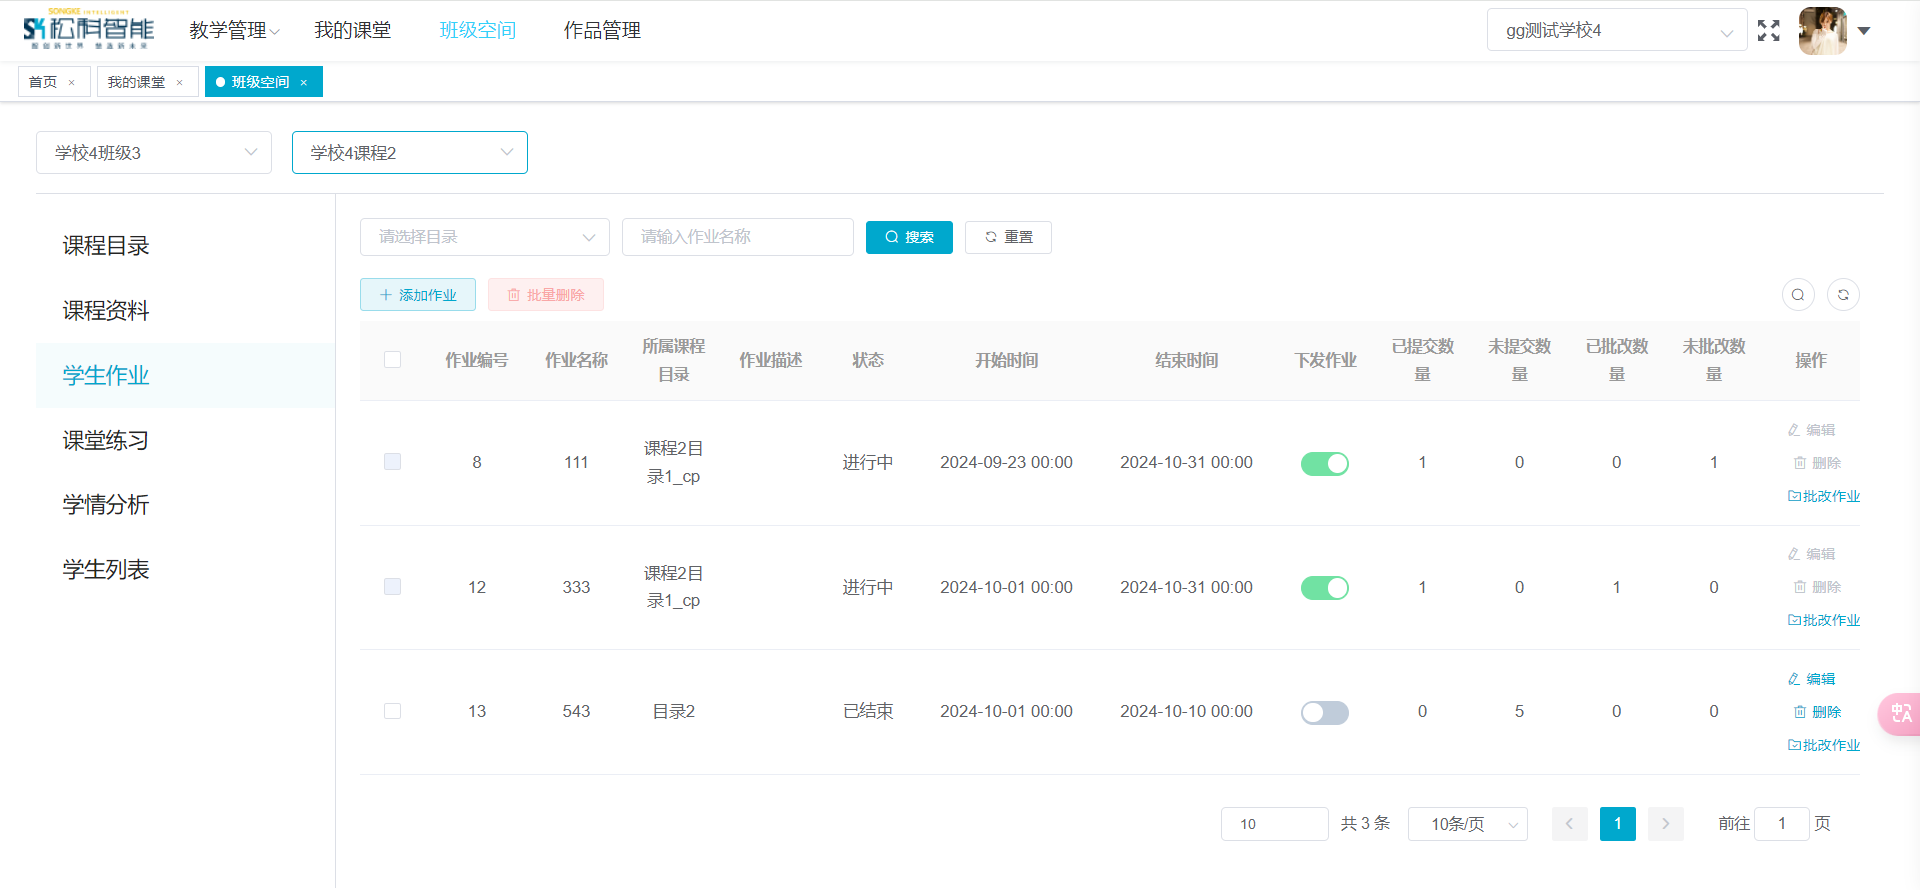The image size is (1920, 890).
Task: Click the user avatar picture
Action: point(1822,31)
